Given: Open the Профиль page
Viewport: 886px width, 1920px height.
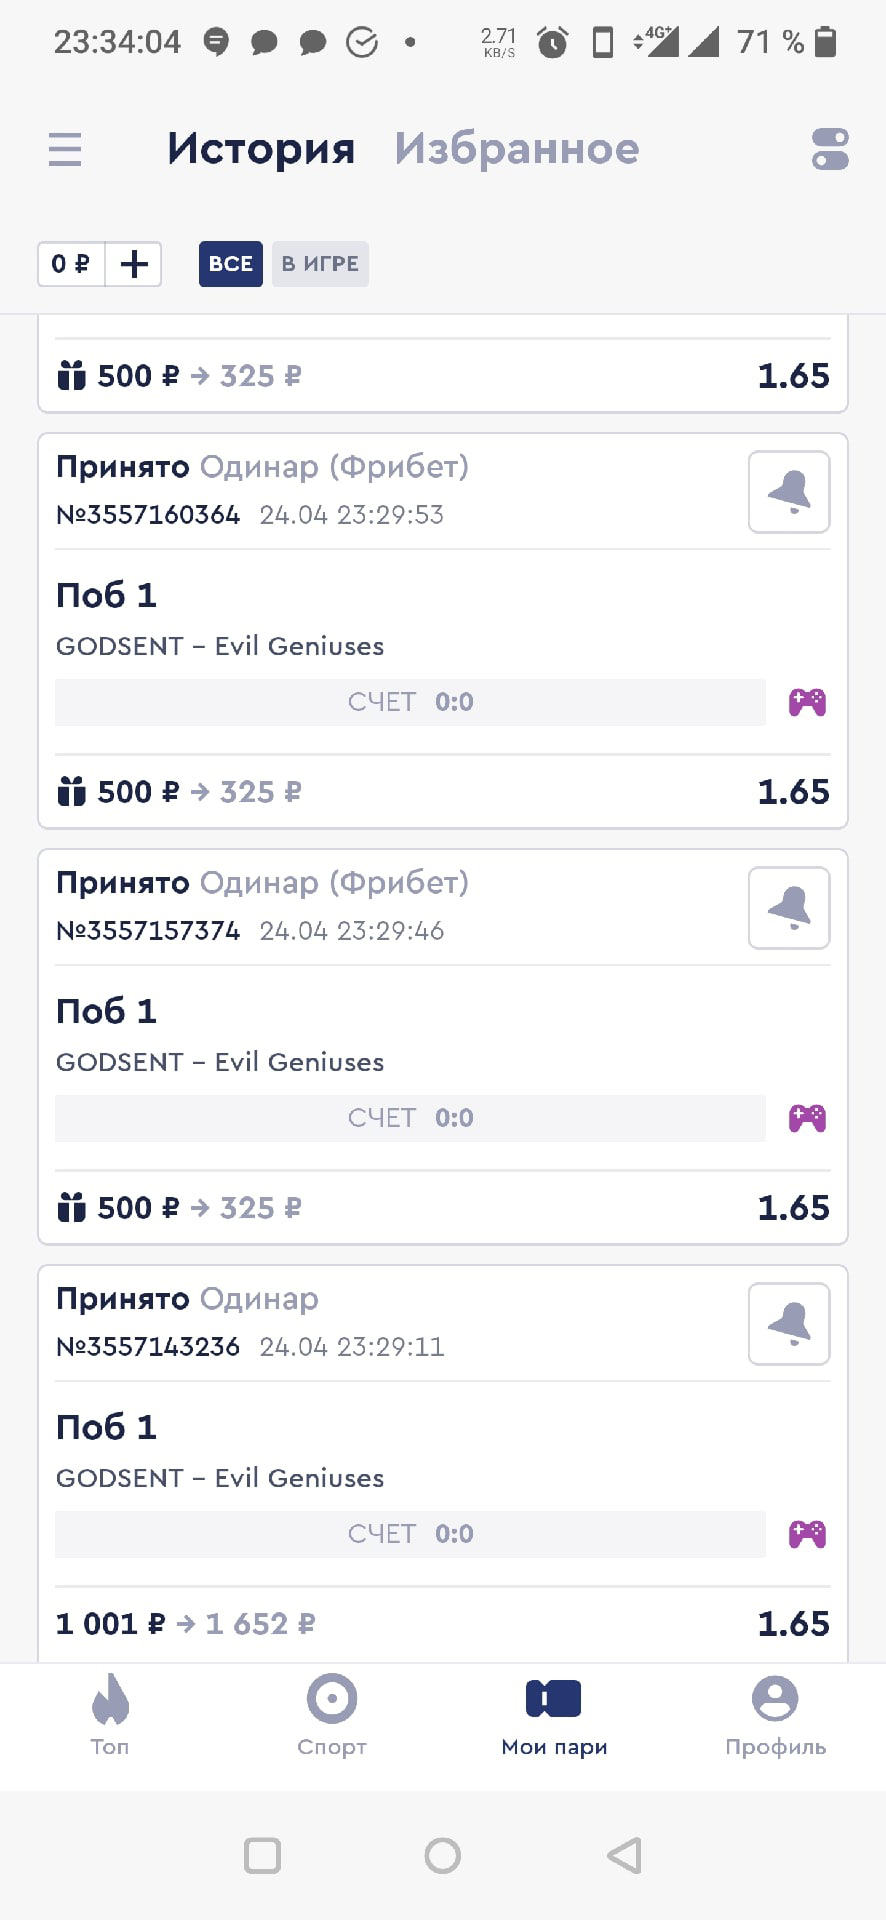Looking at the screenshot, I should click(775, 1716).
